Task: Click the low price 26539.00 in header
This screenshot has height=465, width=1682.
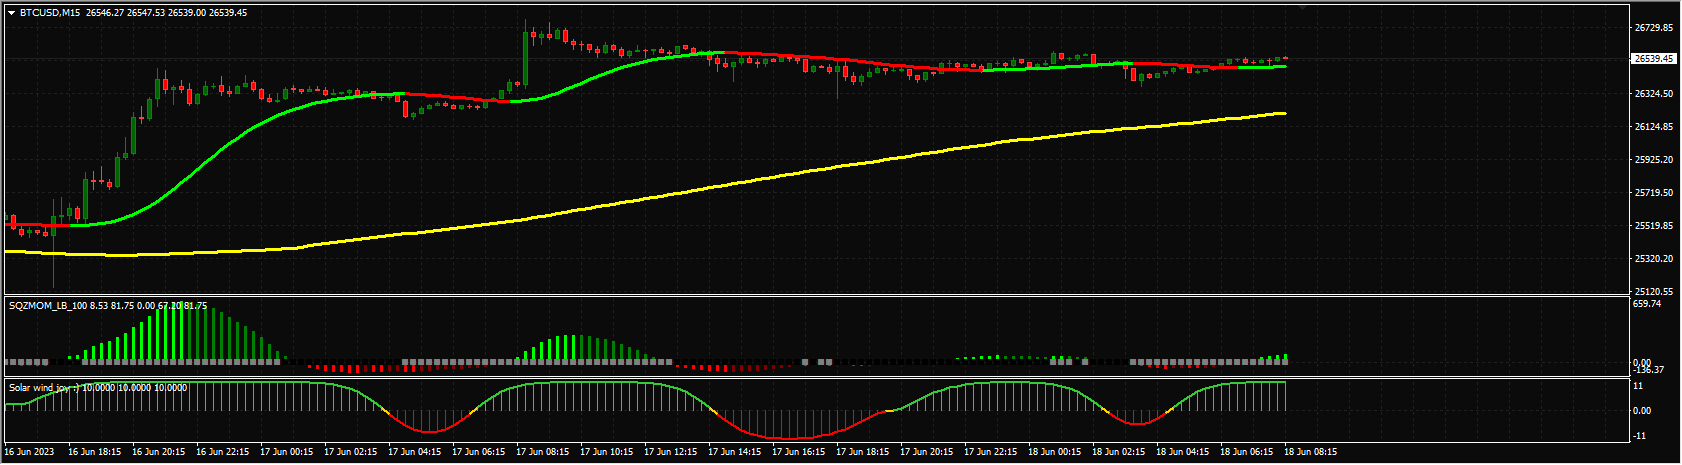Action: coord(188,13)
